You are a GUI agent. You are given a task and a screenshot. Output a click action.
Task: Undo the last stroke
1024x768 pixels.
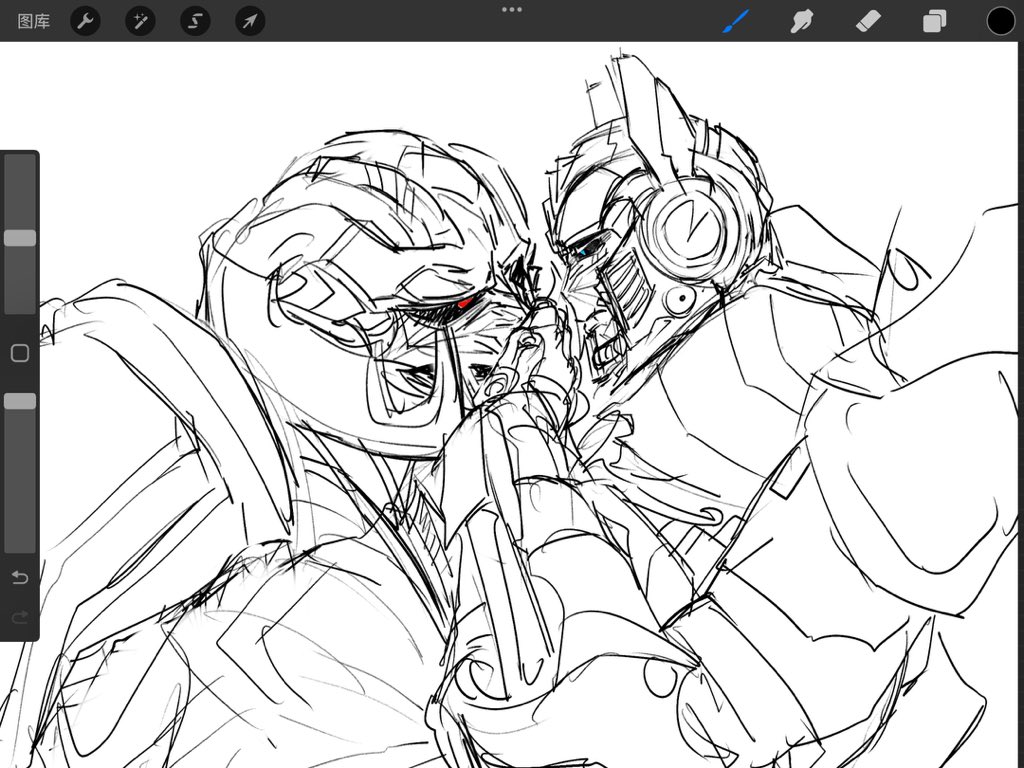[x=20, y=577]
